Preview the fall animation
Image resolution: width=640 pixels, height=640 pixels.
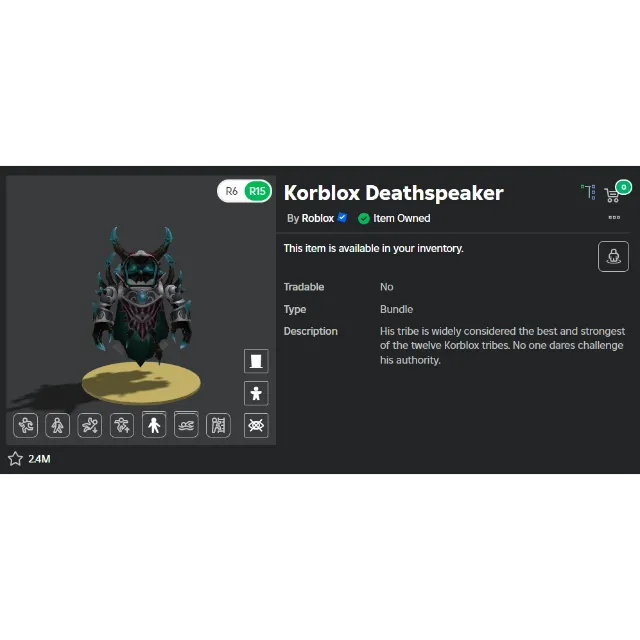click(91, 426)
